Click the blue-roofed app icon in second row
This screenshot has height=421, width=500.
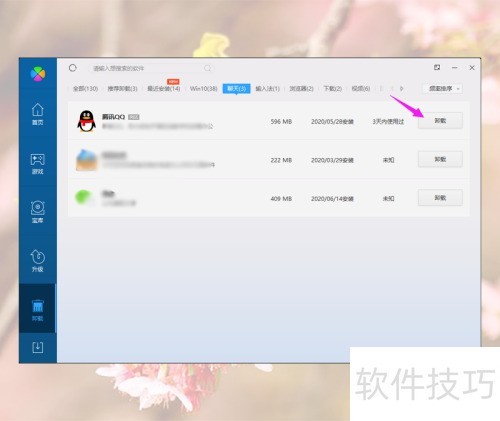pos(86,160)
